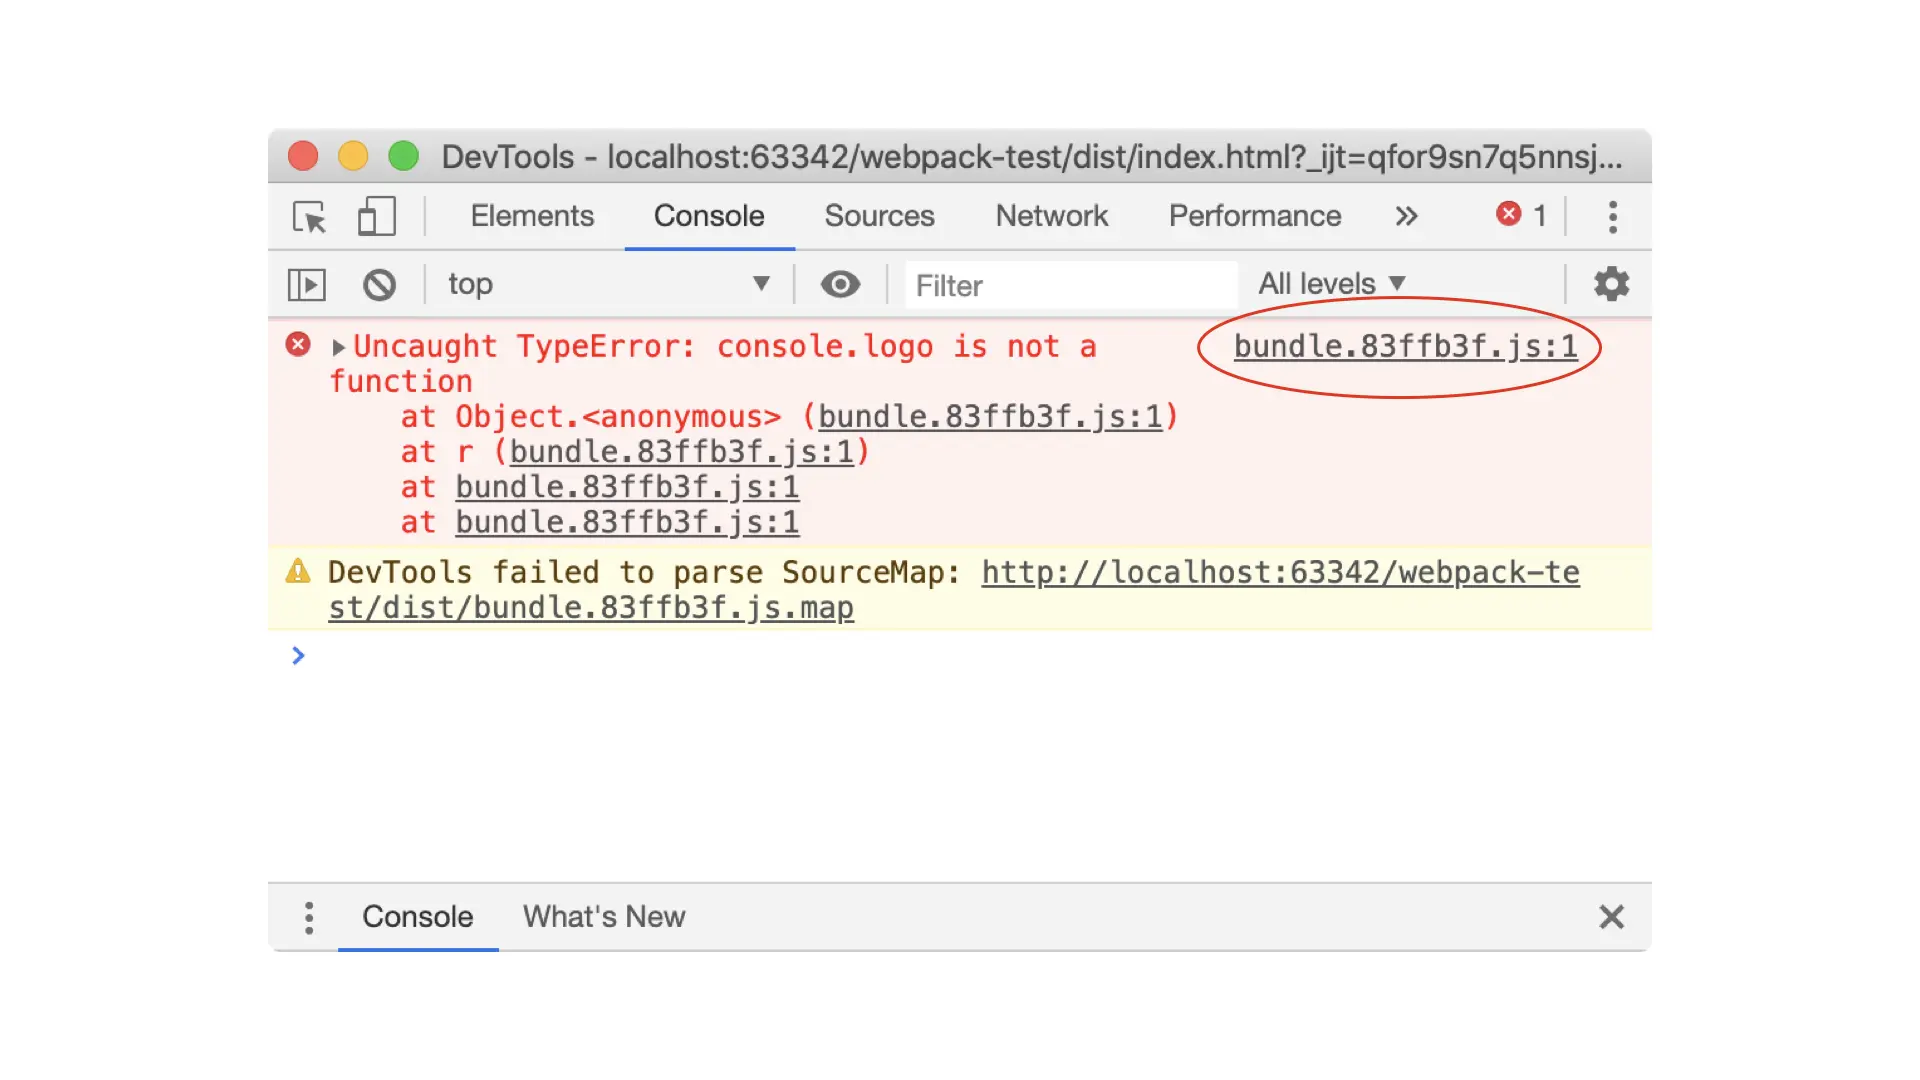The height and width of the screenshot is (1080, 1920).
Task: Open circled bundle.83ffb3f.js:1 source link
Action: click(1404, 347)
